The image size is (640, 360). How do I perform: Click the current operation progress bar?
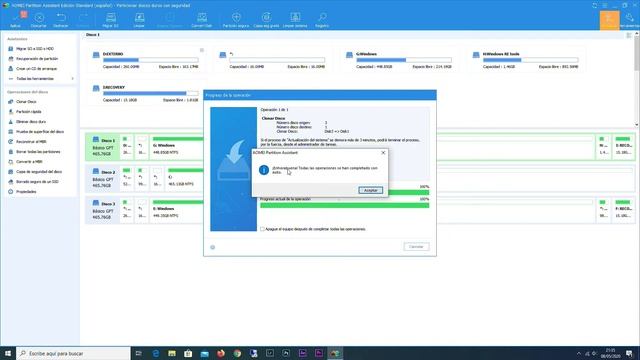pos(344,205)
